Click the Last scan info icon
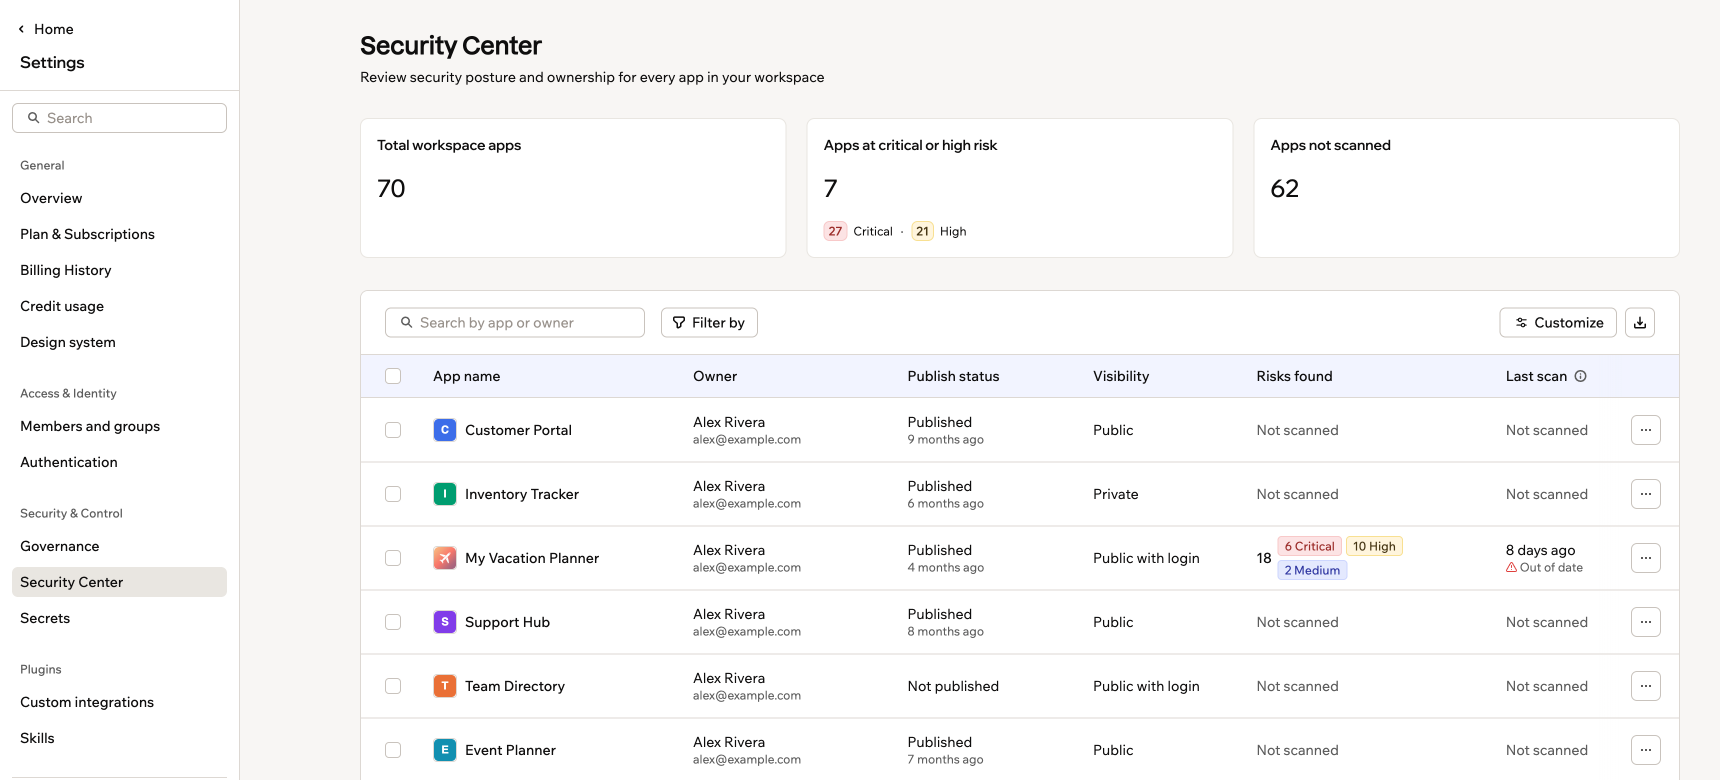This screenshot has width=1720, height=780. point(1581,376)
